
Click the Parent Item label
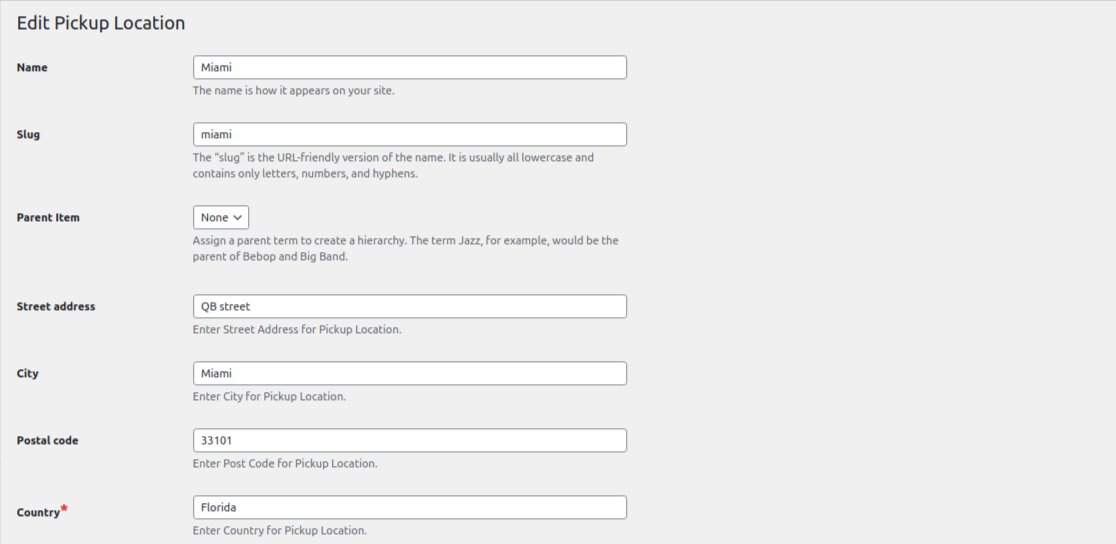[48, 218]
